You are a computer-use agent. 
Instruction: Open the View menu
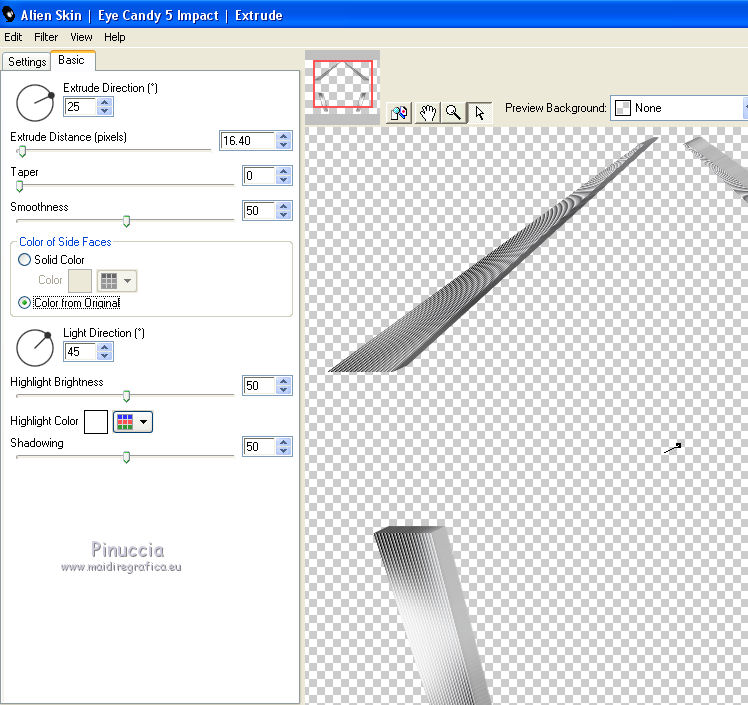(81, 37)
